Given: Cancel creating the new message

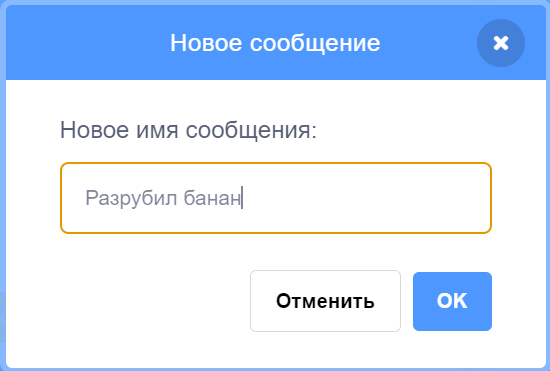Looking at the screenshot, I should tap(325, 301).
